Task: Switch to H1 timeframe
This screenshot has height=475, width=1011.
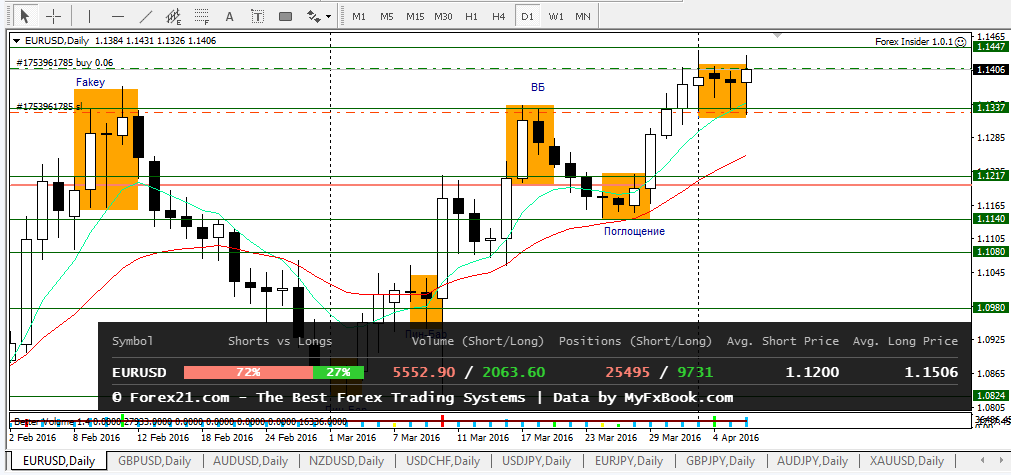Action: [471, 16]
